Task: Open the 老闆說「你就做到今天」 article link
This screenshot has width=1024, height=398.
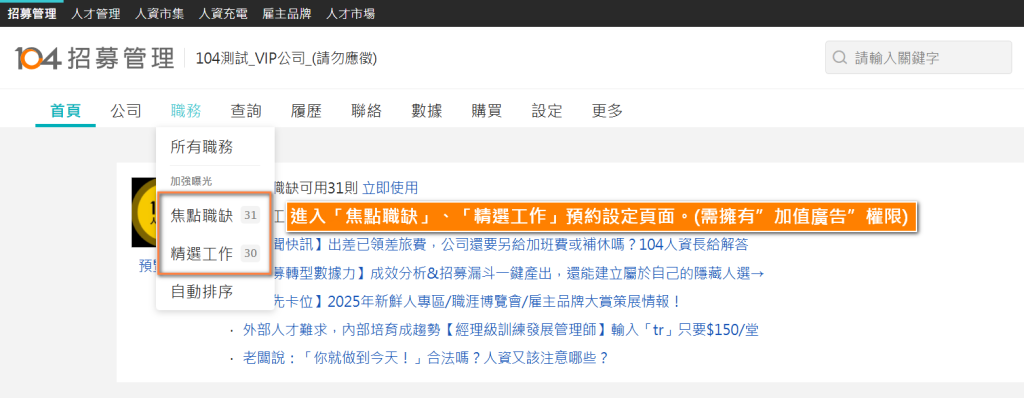Action: point(425,358)
